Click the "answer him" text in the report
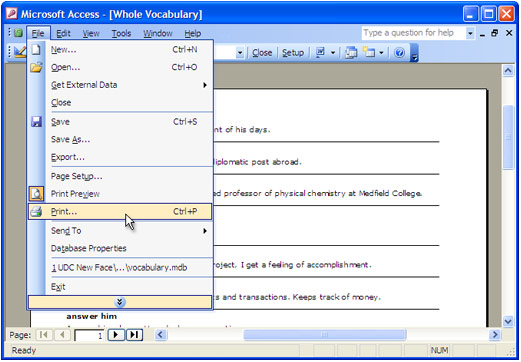Image resolution: width=521 pixels, height=362 pixels. 92,316
